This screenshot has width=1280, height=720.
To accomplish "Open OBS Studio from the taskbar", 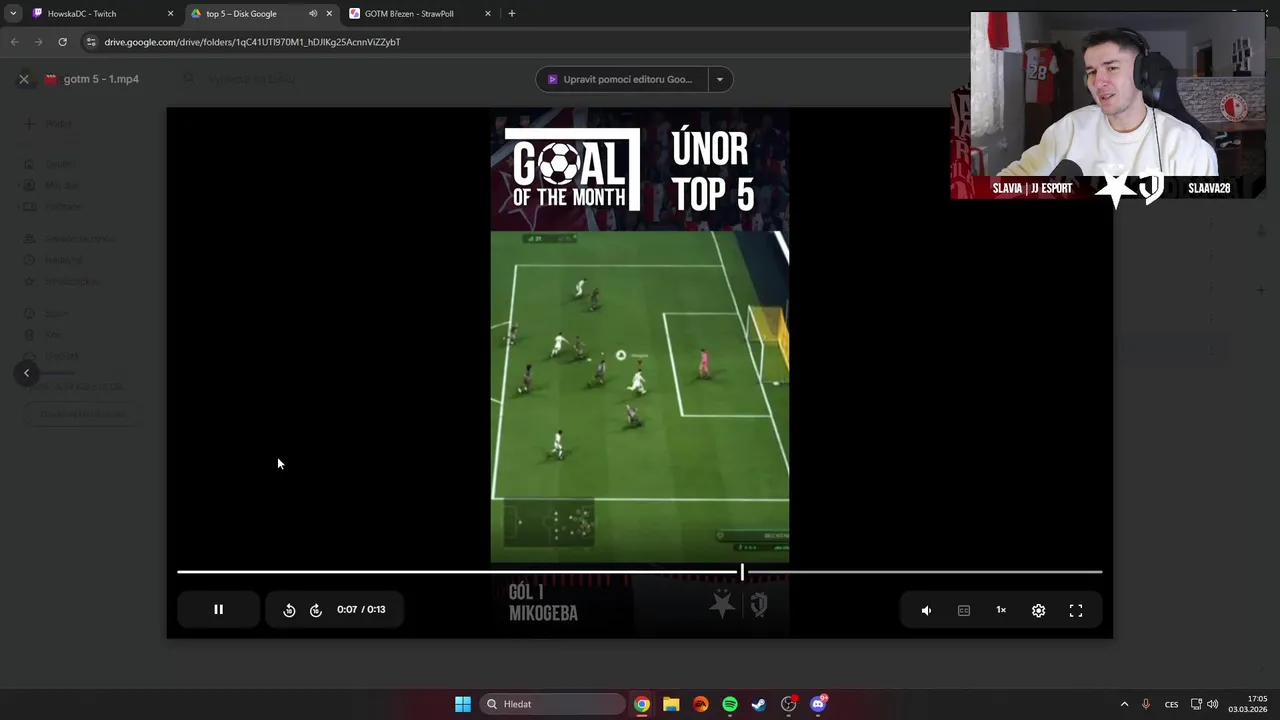I will point(789,704).
